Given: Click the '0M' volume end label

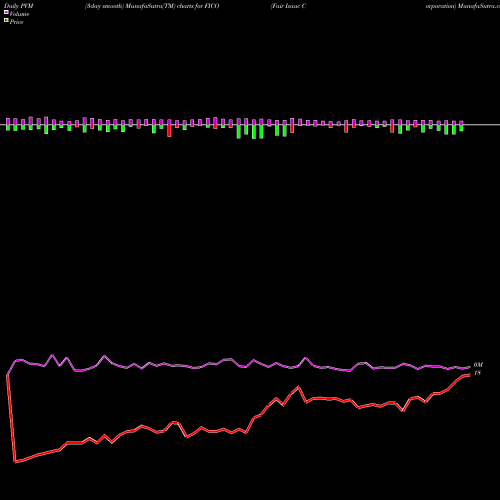Looking at the screenshot, I should pos(478,365).
